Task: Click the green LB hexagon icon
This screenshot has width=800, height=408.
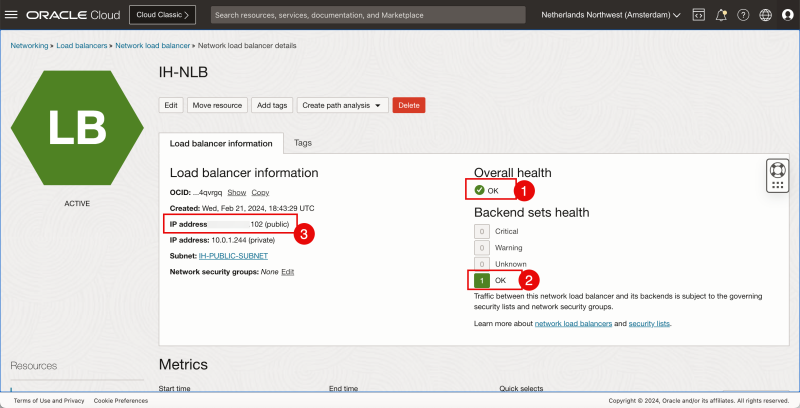Action: click(x=76, y=129)
